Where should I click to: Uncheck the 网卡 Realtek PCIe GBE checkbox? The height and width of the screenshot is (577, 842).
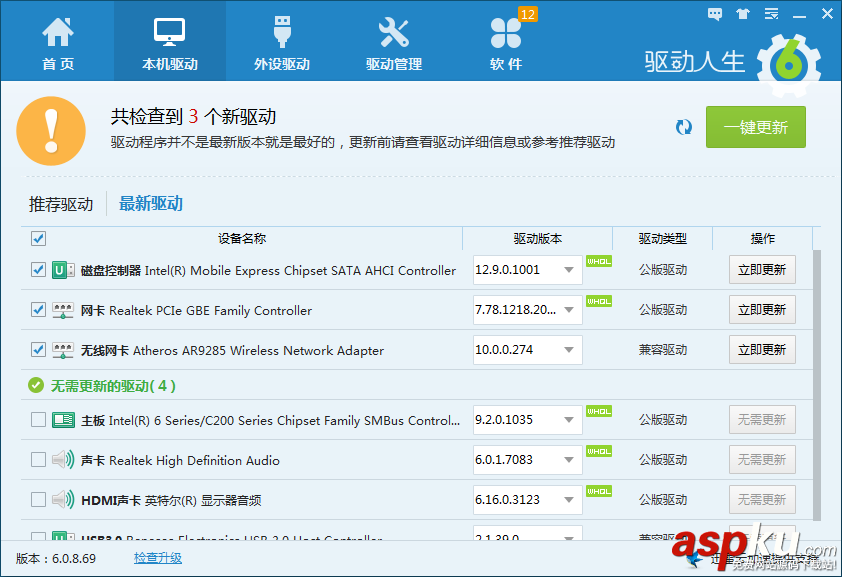pyautogui.click(x=38, y=310)
